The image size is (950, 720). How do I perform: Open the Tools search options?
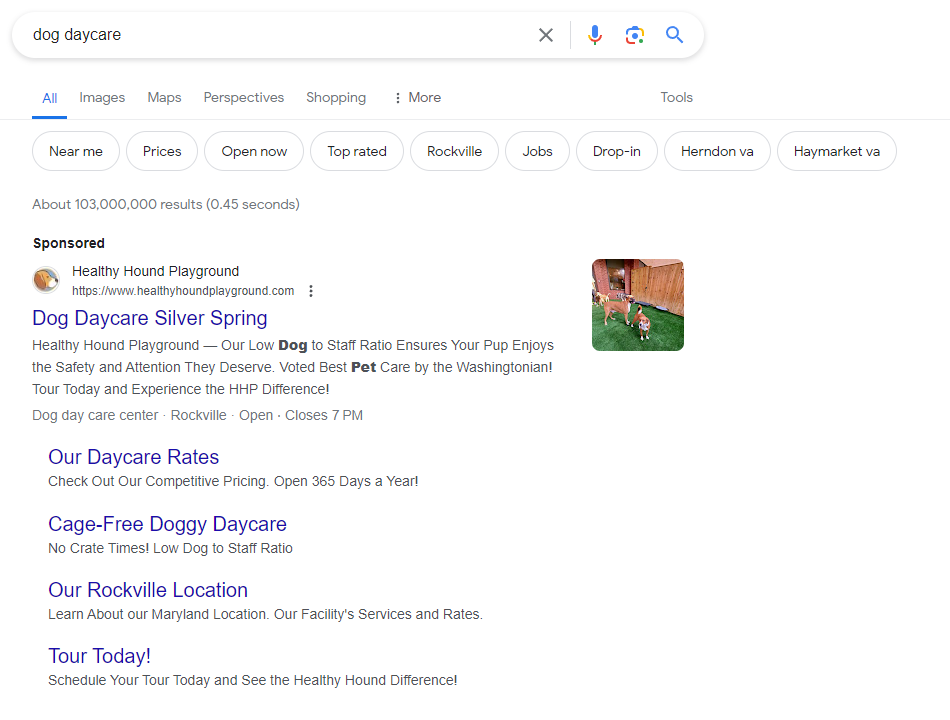point(676,98)
